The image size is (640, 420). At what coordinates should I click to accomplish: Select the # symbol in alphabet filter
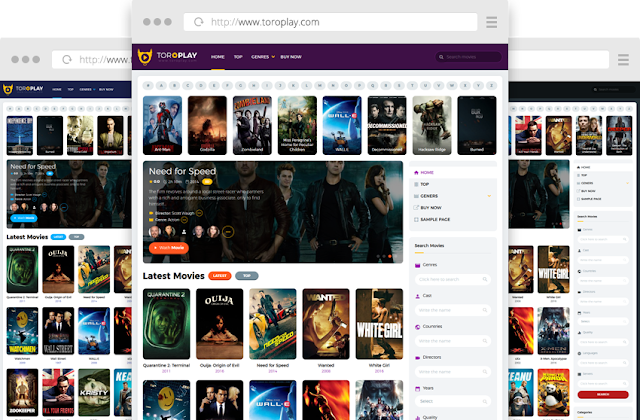(148, 86)
